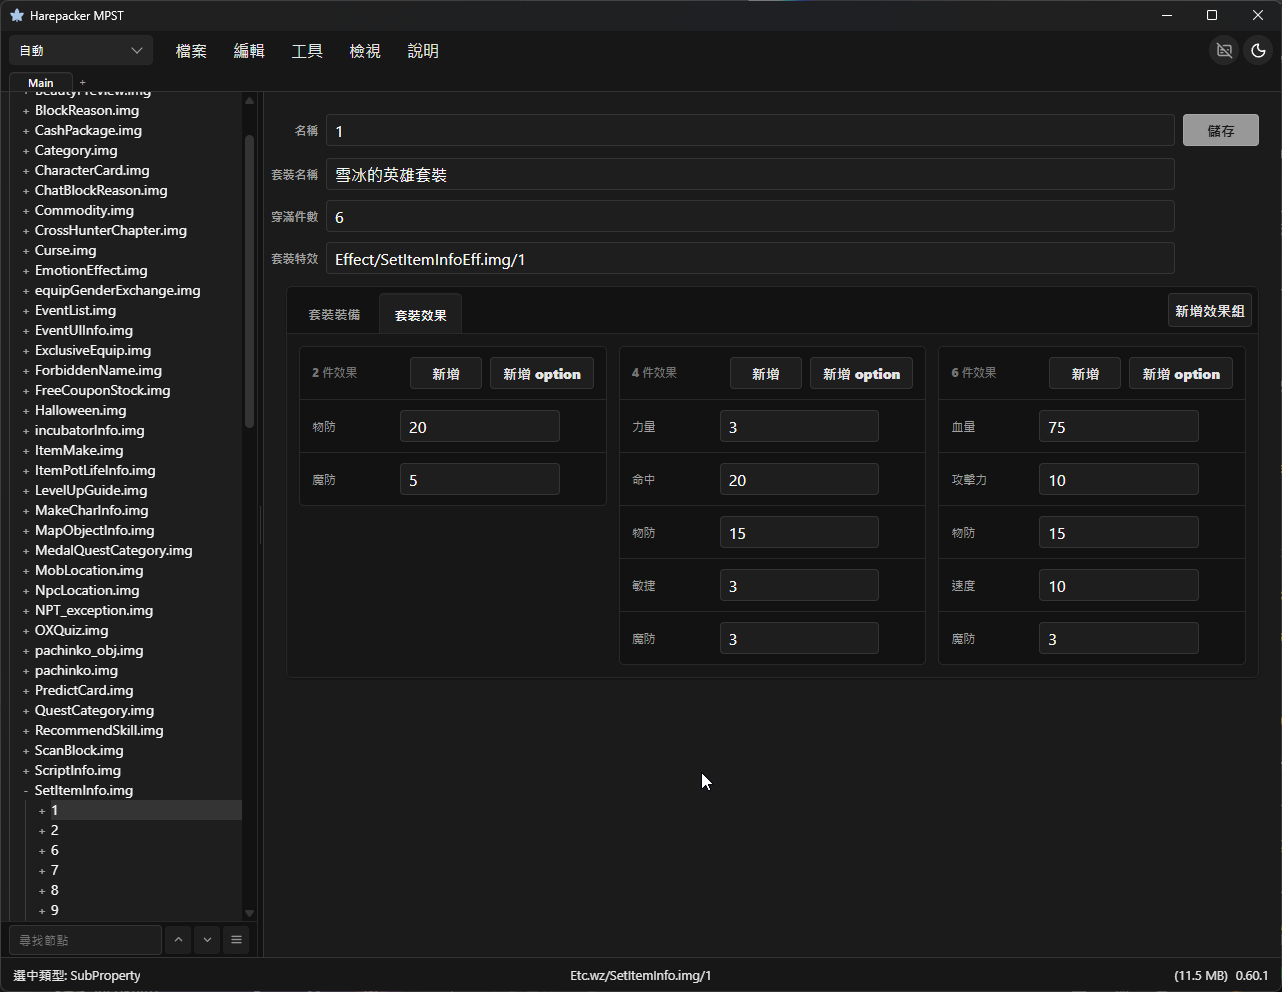Open the 工具 menu
Viewport: 1282px width, 992px height.
(307, 51)
